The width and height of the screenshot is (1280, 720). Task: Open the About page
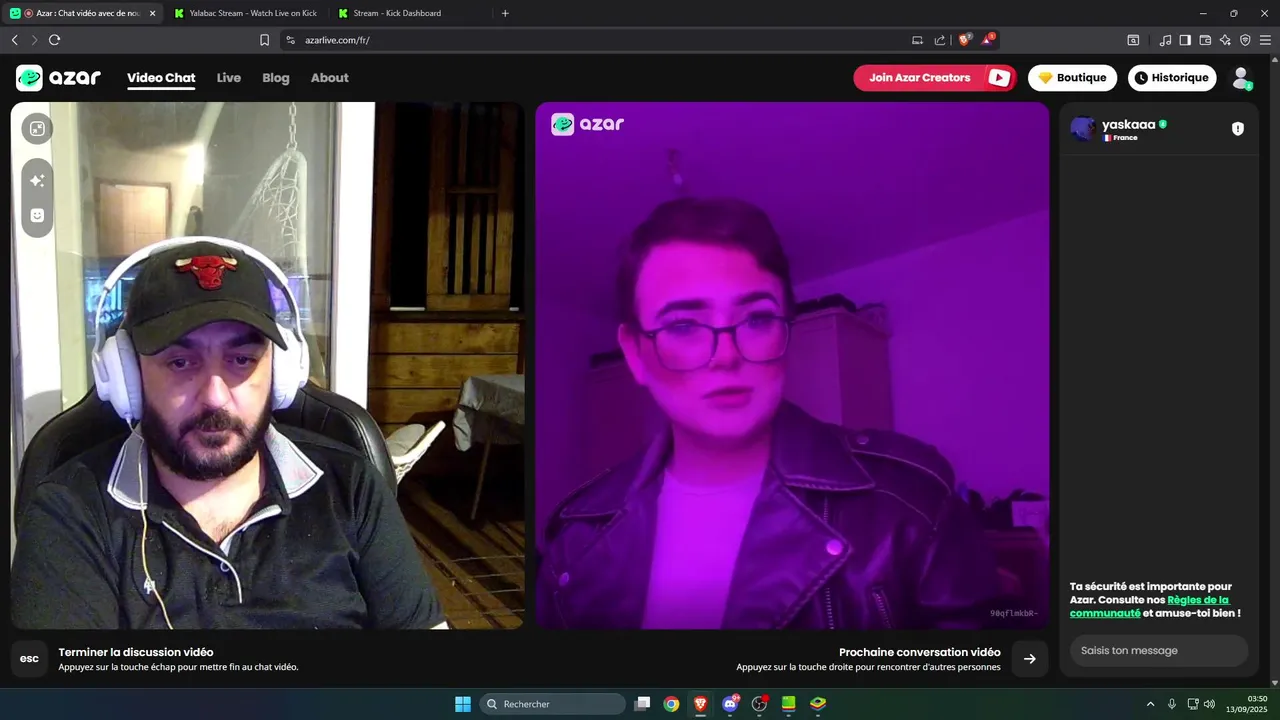click(330, 78)
